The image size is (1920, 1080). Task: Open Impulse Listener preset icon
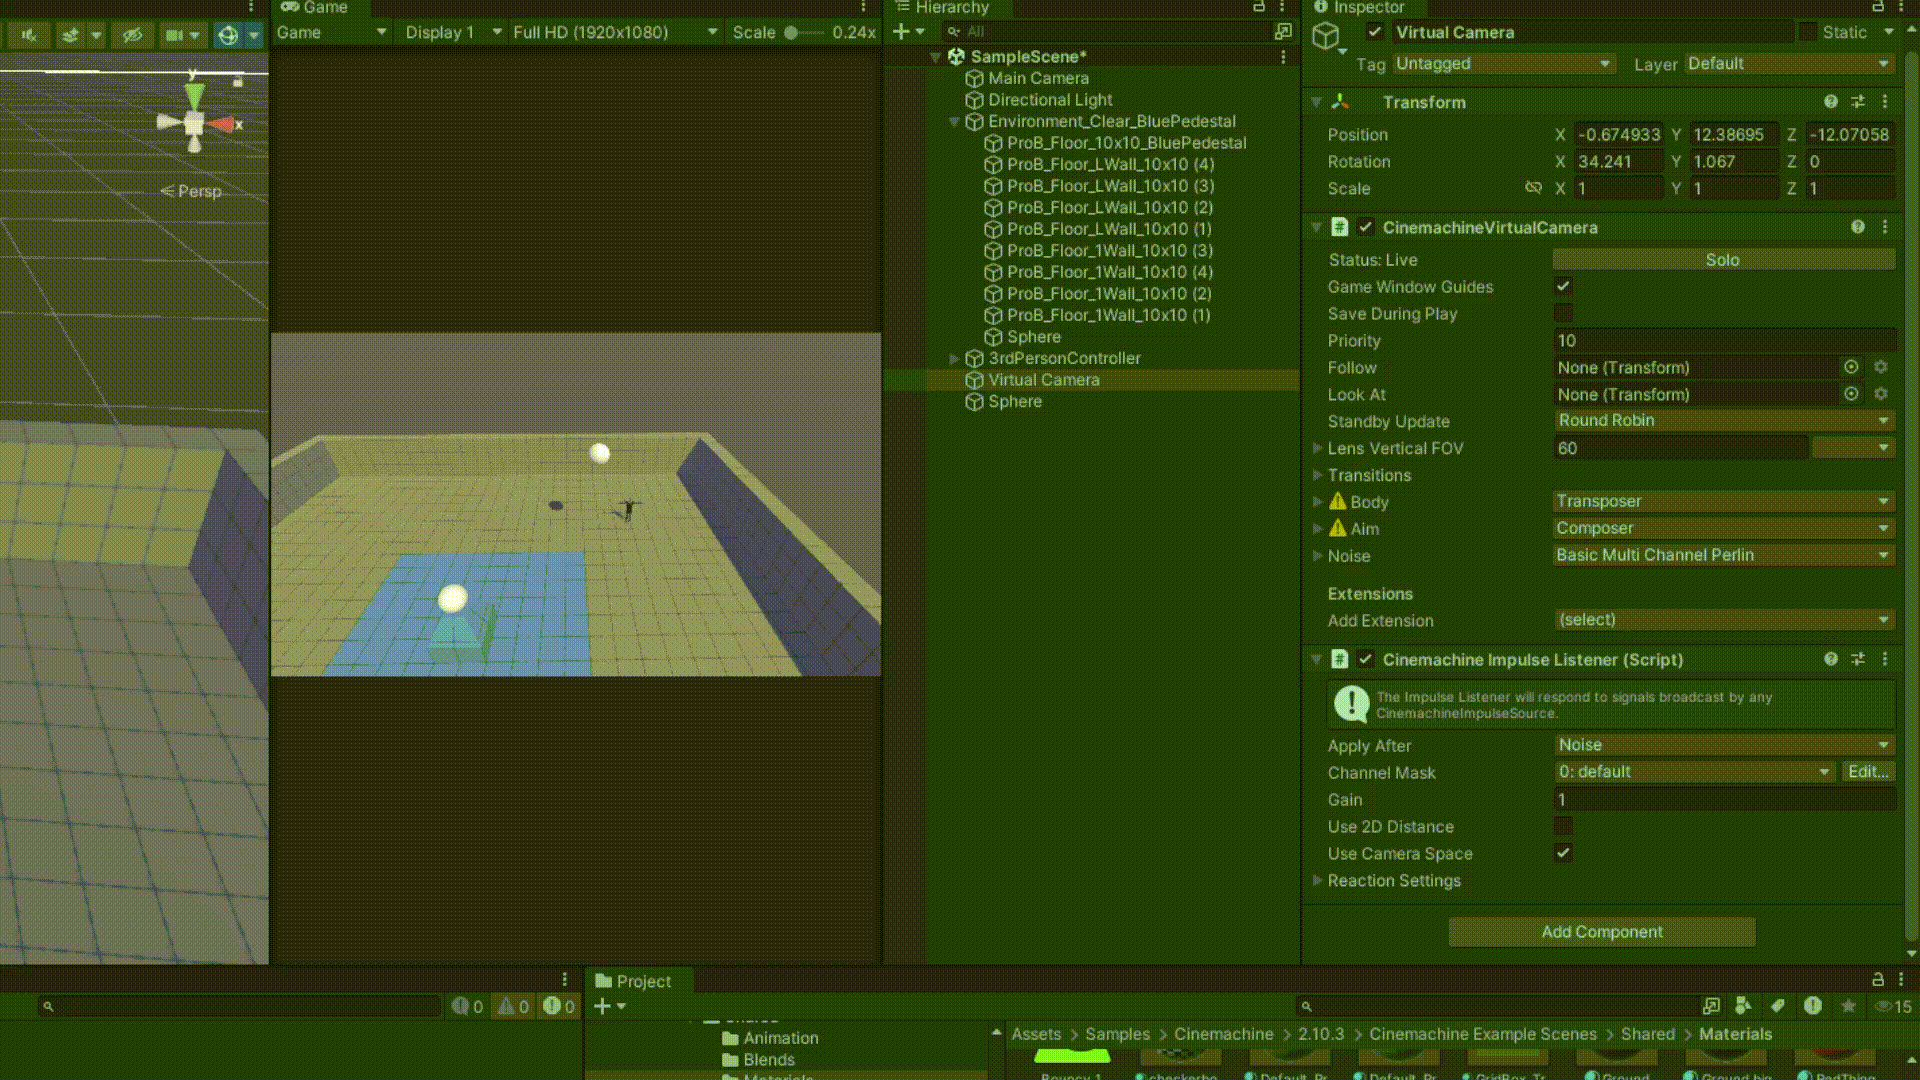tap(1858, 660)
